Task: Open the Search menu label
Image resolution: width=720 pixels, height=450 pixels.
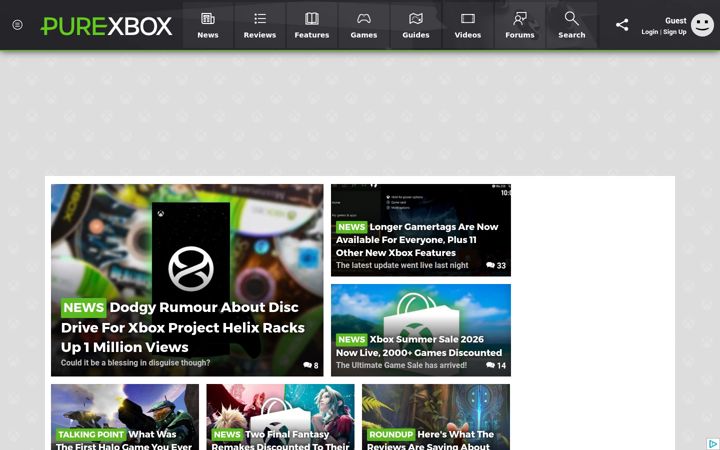Action: (572, 35)
